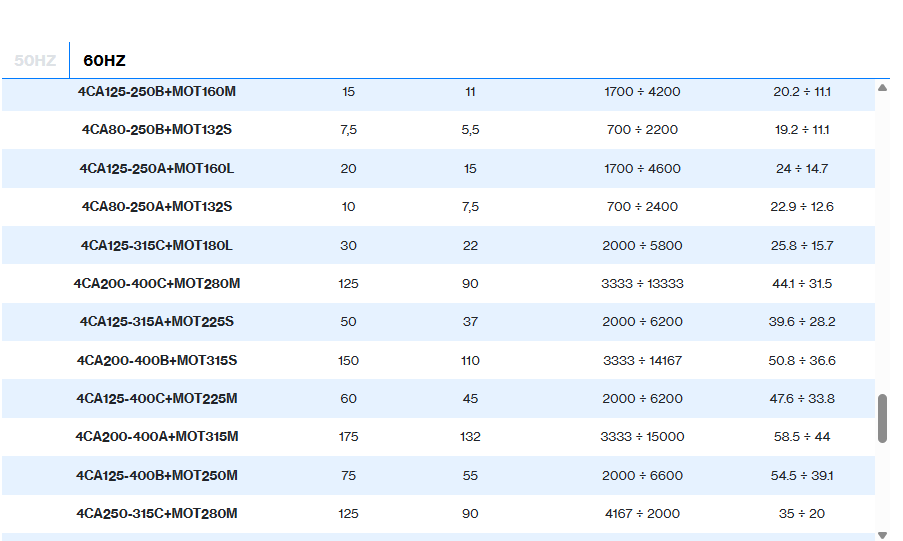
Task: Click model 4CA250-315C+MOT280M
Action: pos(157,514)
